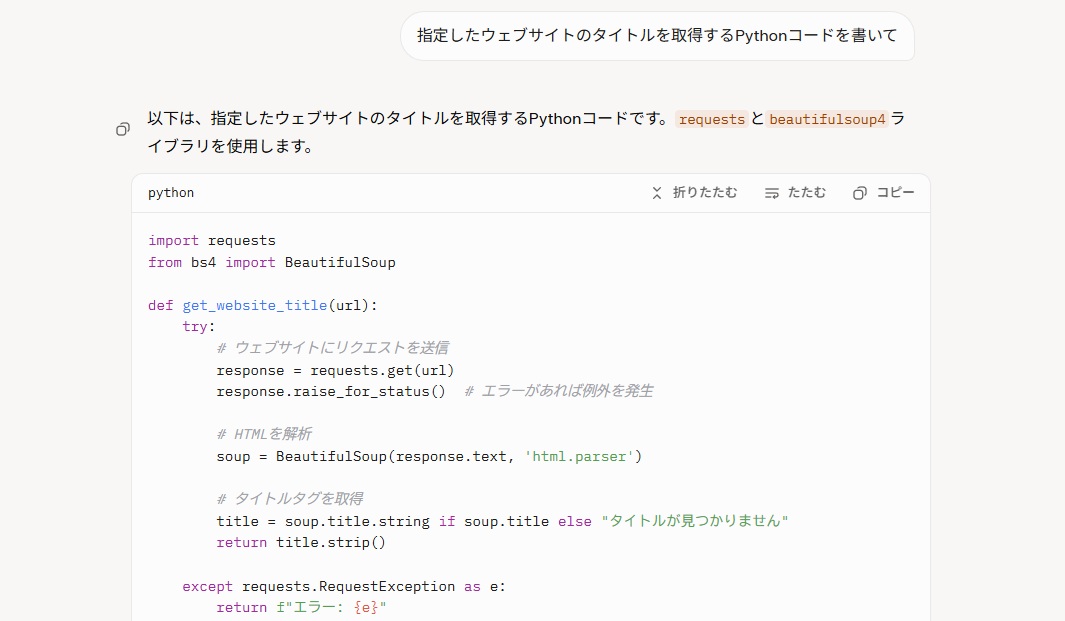Click the line-wrap icon beside たたむ
This screenshot has width=1065, height=621.
click(x=773, y=192)
